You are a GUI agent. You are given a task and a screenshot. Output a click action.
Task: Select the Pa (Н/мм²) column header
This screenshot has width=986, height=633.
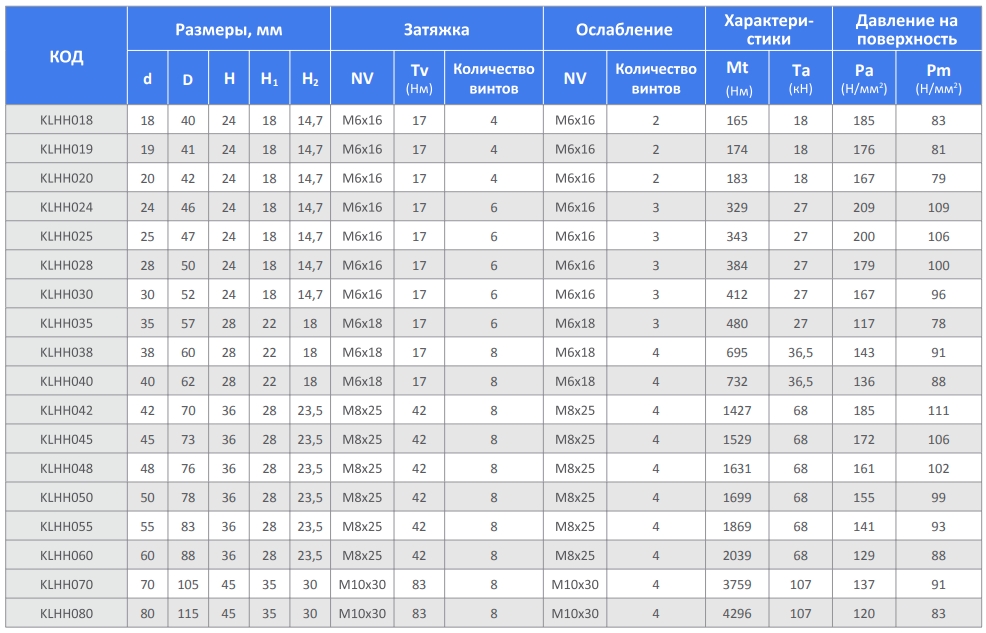pos(864,79)
